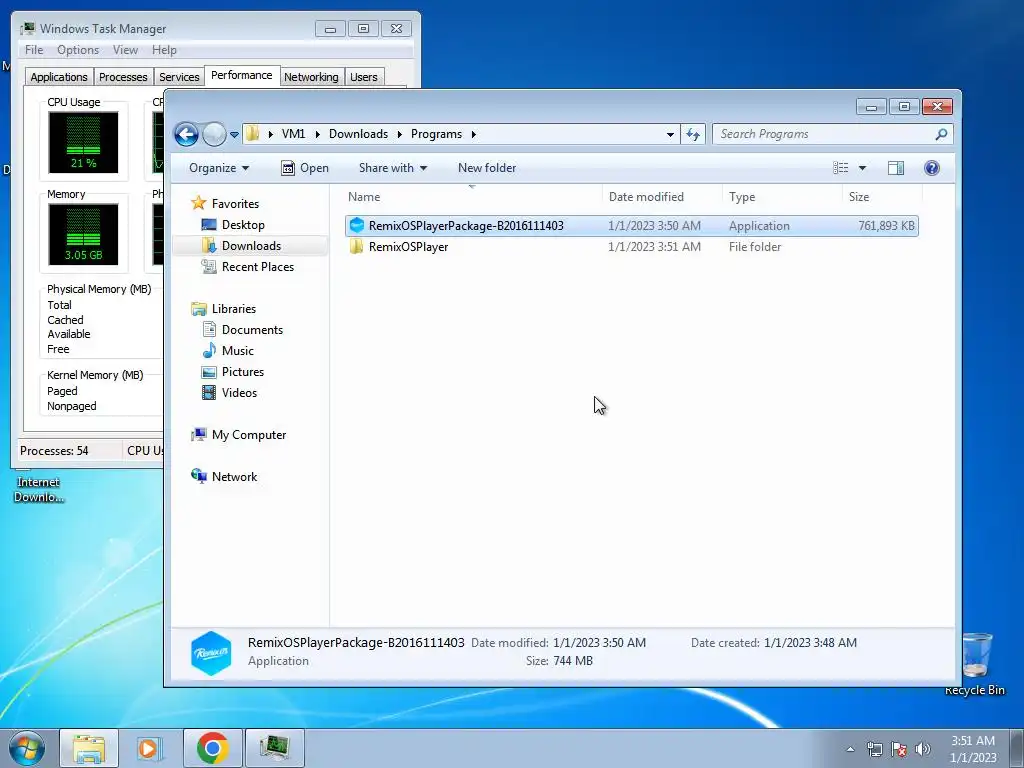This screenshot has width=1024, height=768.
Task: Click into the Search Programs field
Action: (832, 134)
